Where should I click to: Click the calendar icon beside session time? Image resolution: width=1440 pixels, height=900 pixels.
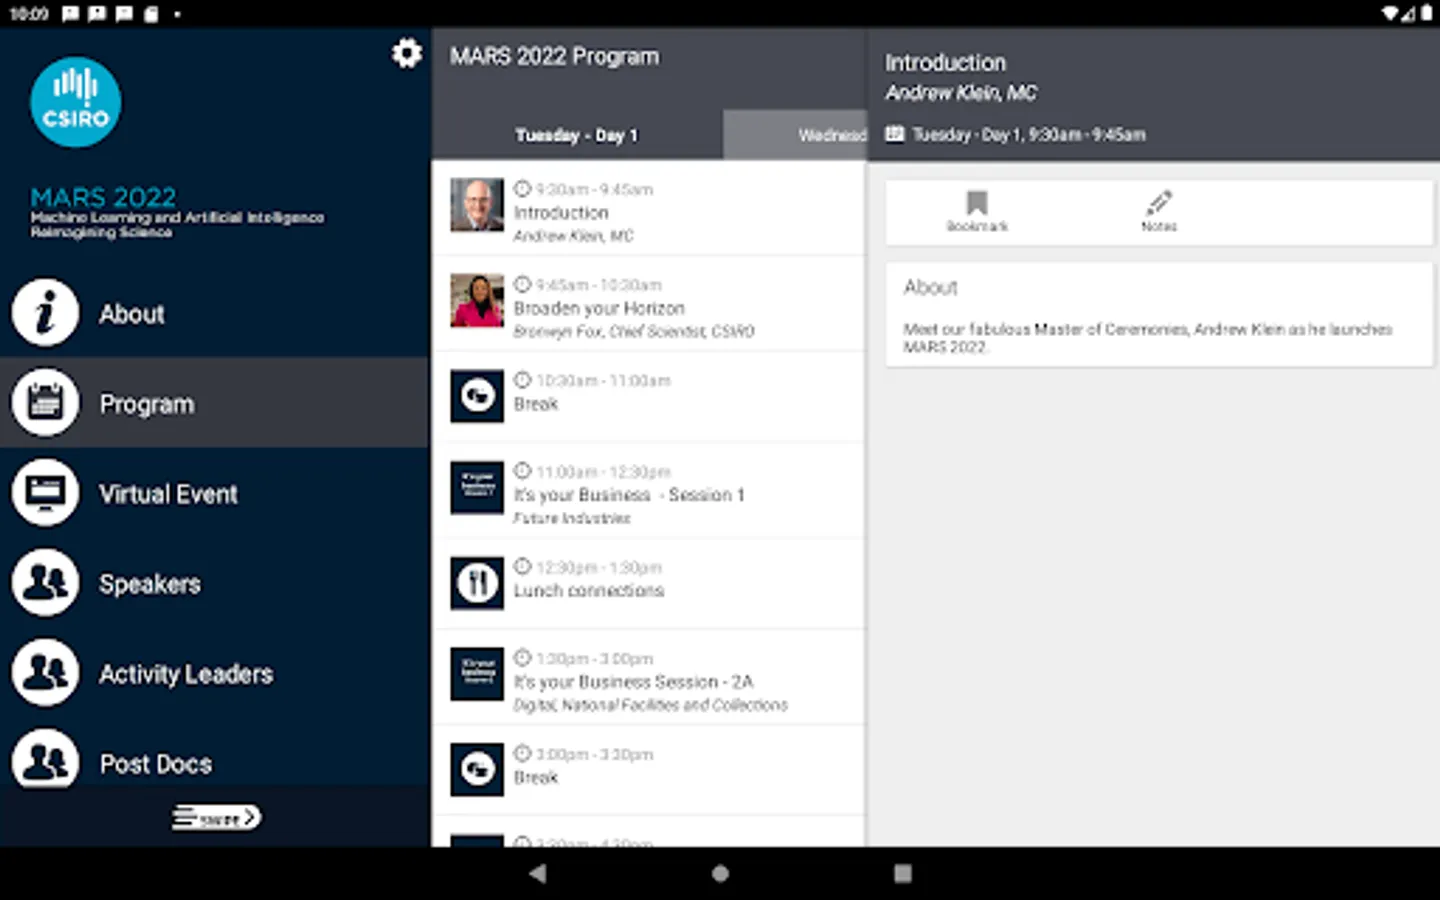(x=895, y=134)
